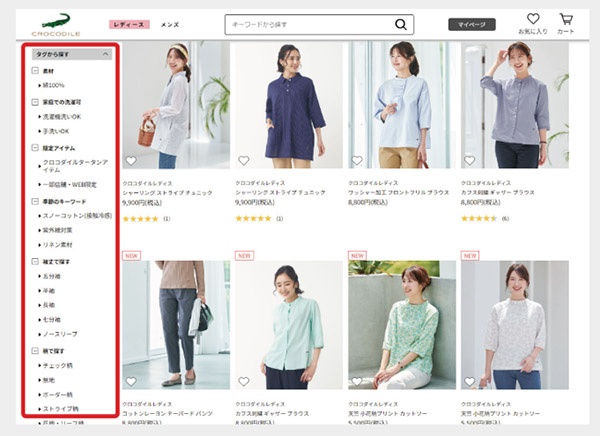
Task: Open the gray gathered blouse photo
Action: [515, 105]
